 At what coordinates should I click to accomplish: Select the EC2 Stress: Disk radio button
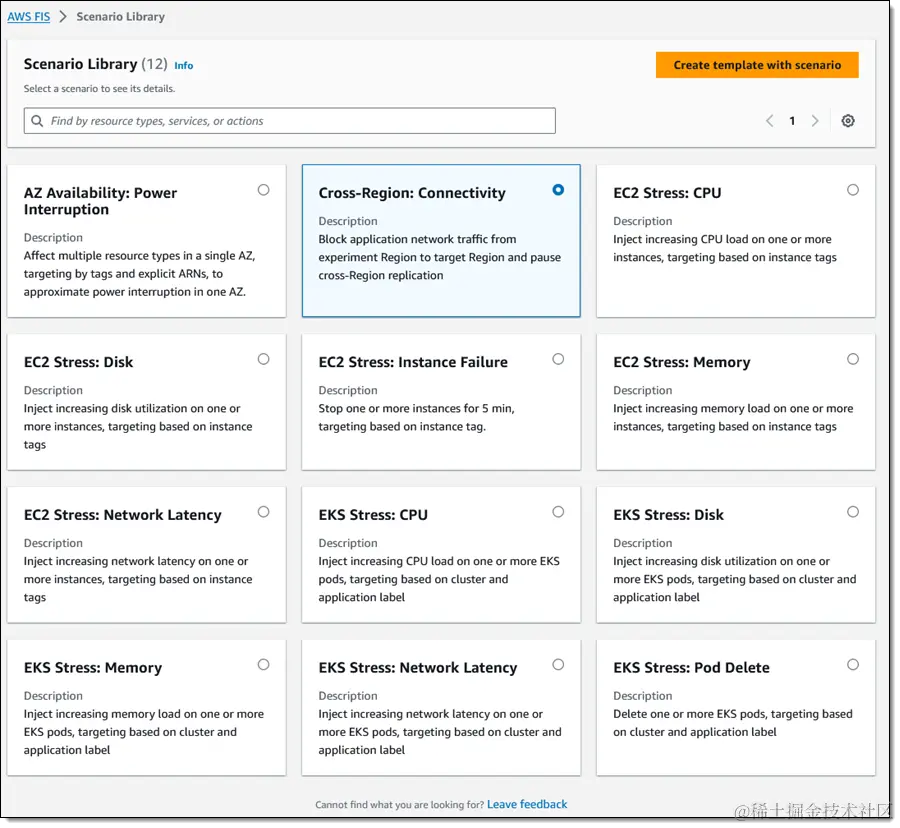[265, 361]
